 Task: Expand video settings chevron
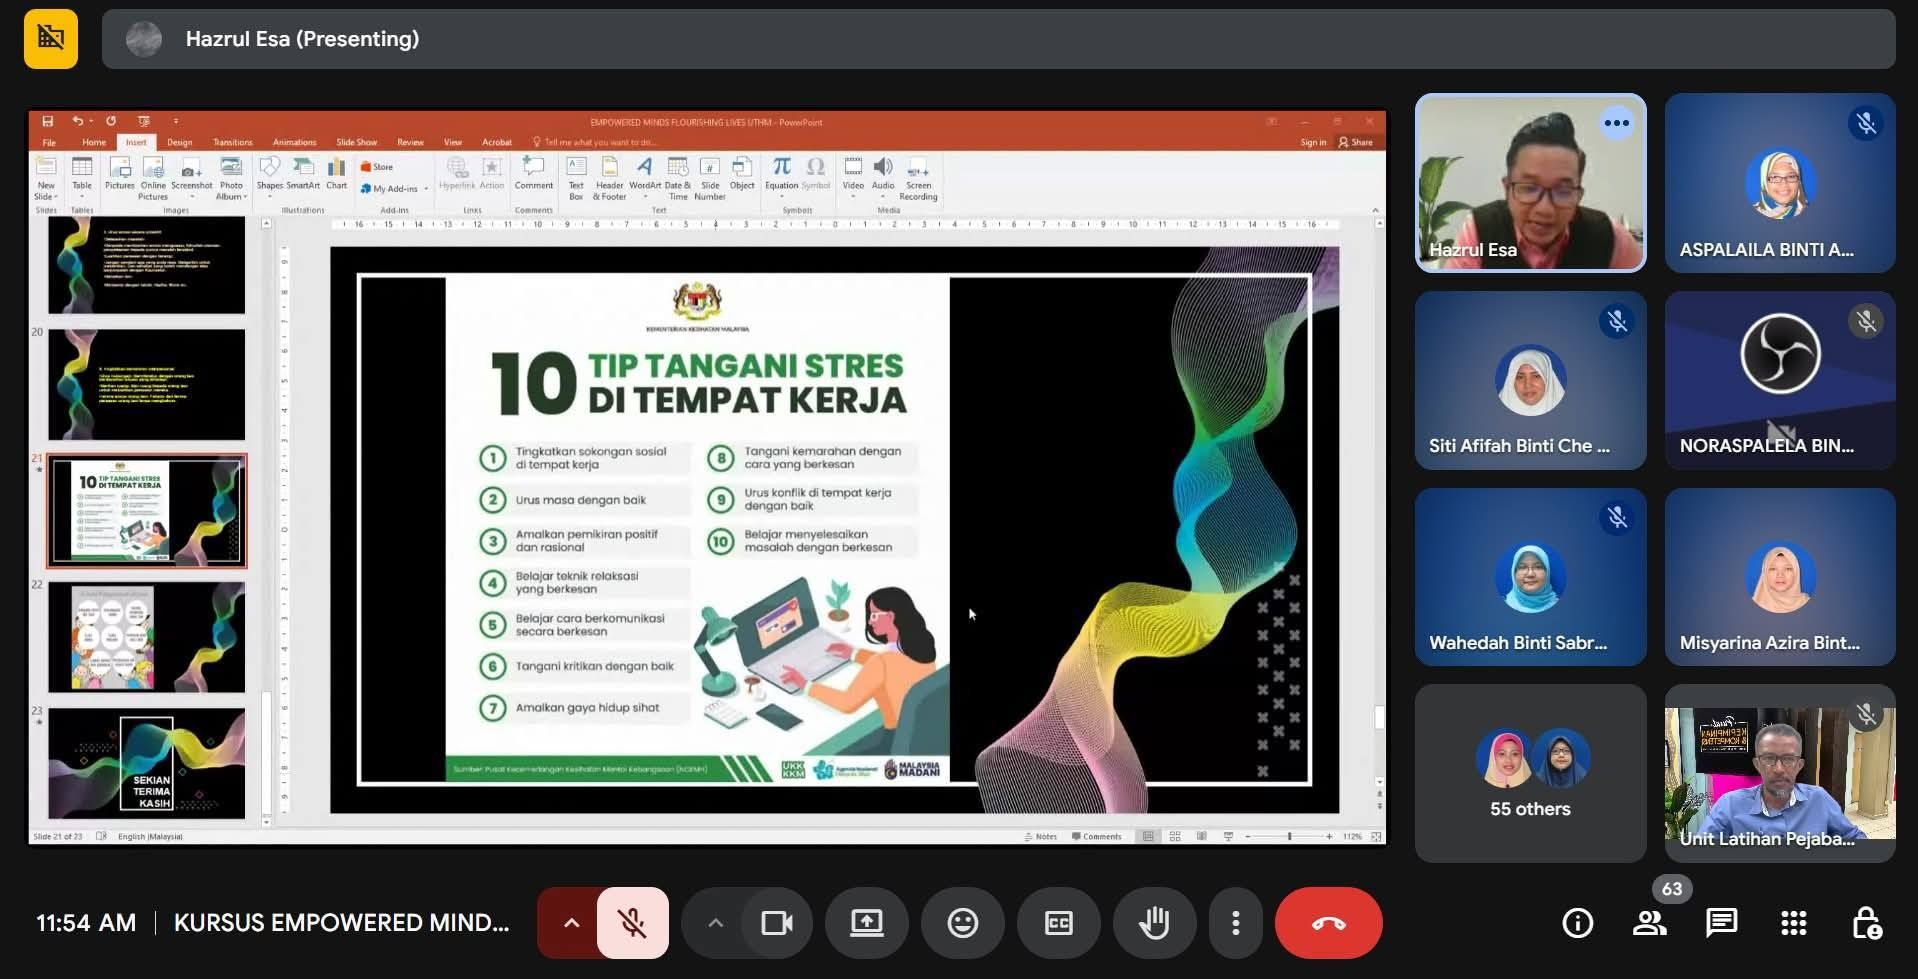(x=715, y=923)
